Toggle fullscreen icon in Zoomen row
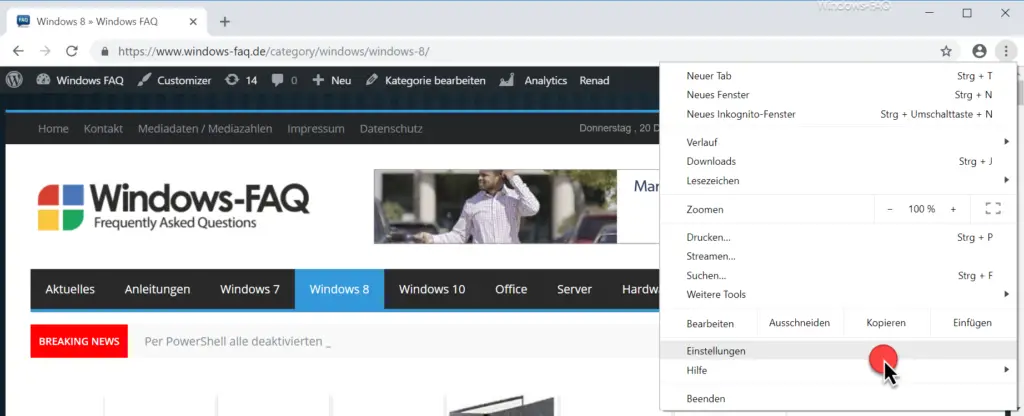1024x416 pixels. point(993,209)
